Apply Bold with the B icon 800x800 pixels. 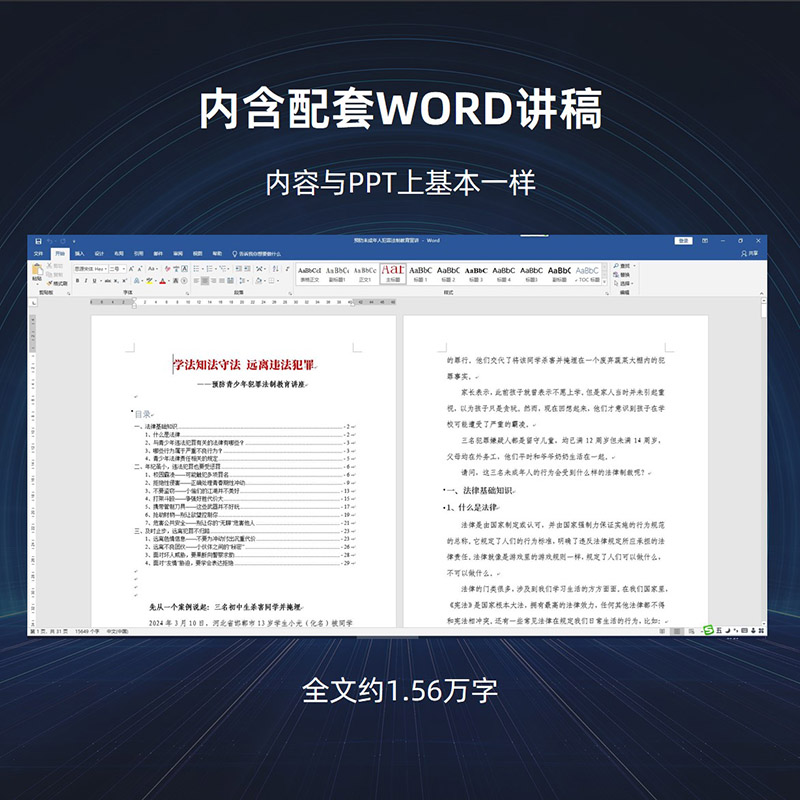click(78, 281)
